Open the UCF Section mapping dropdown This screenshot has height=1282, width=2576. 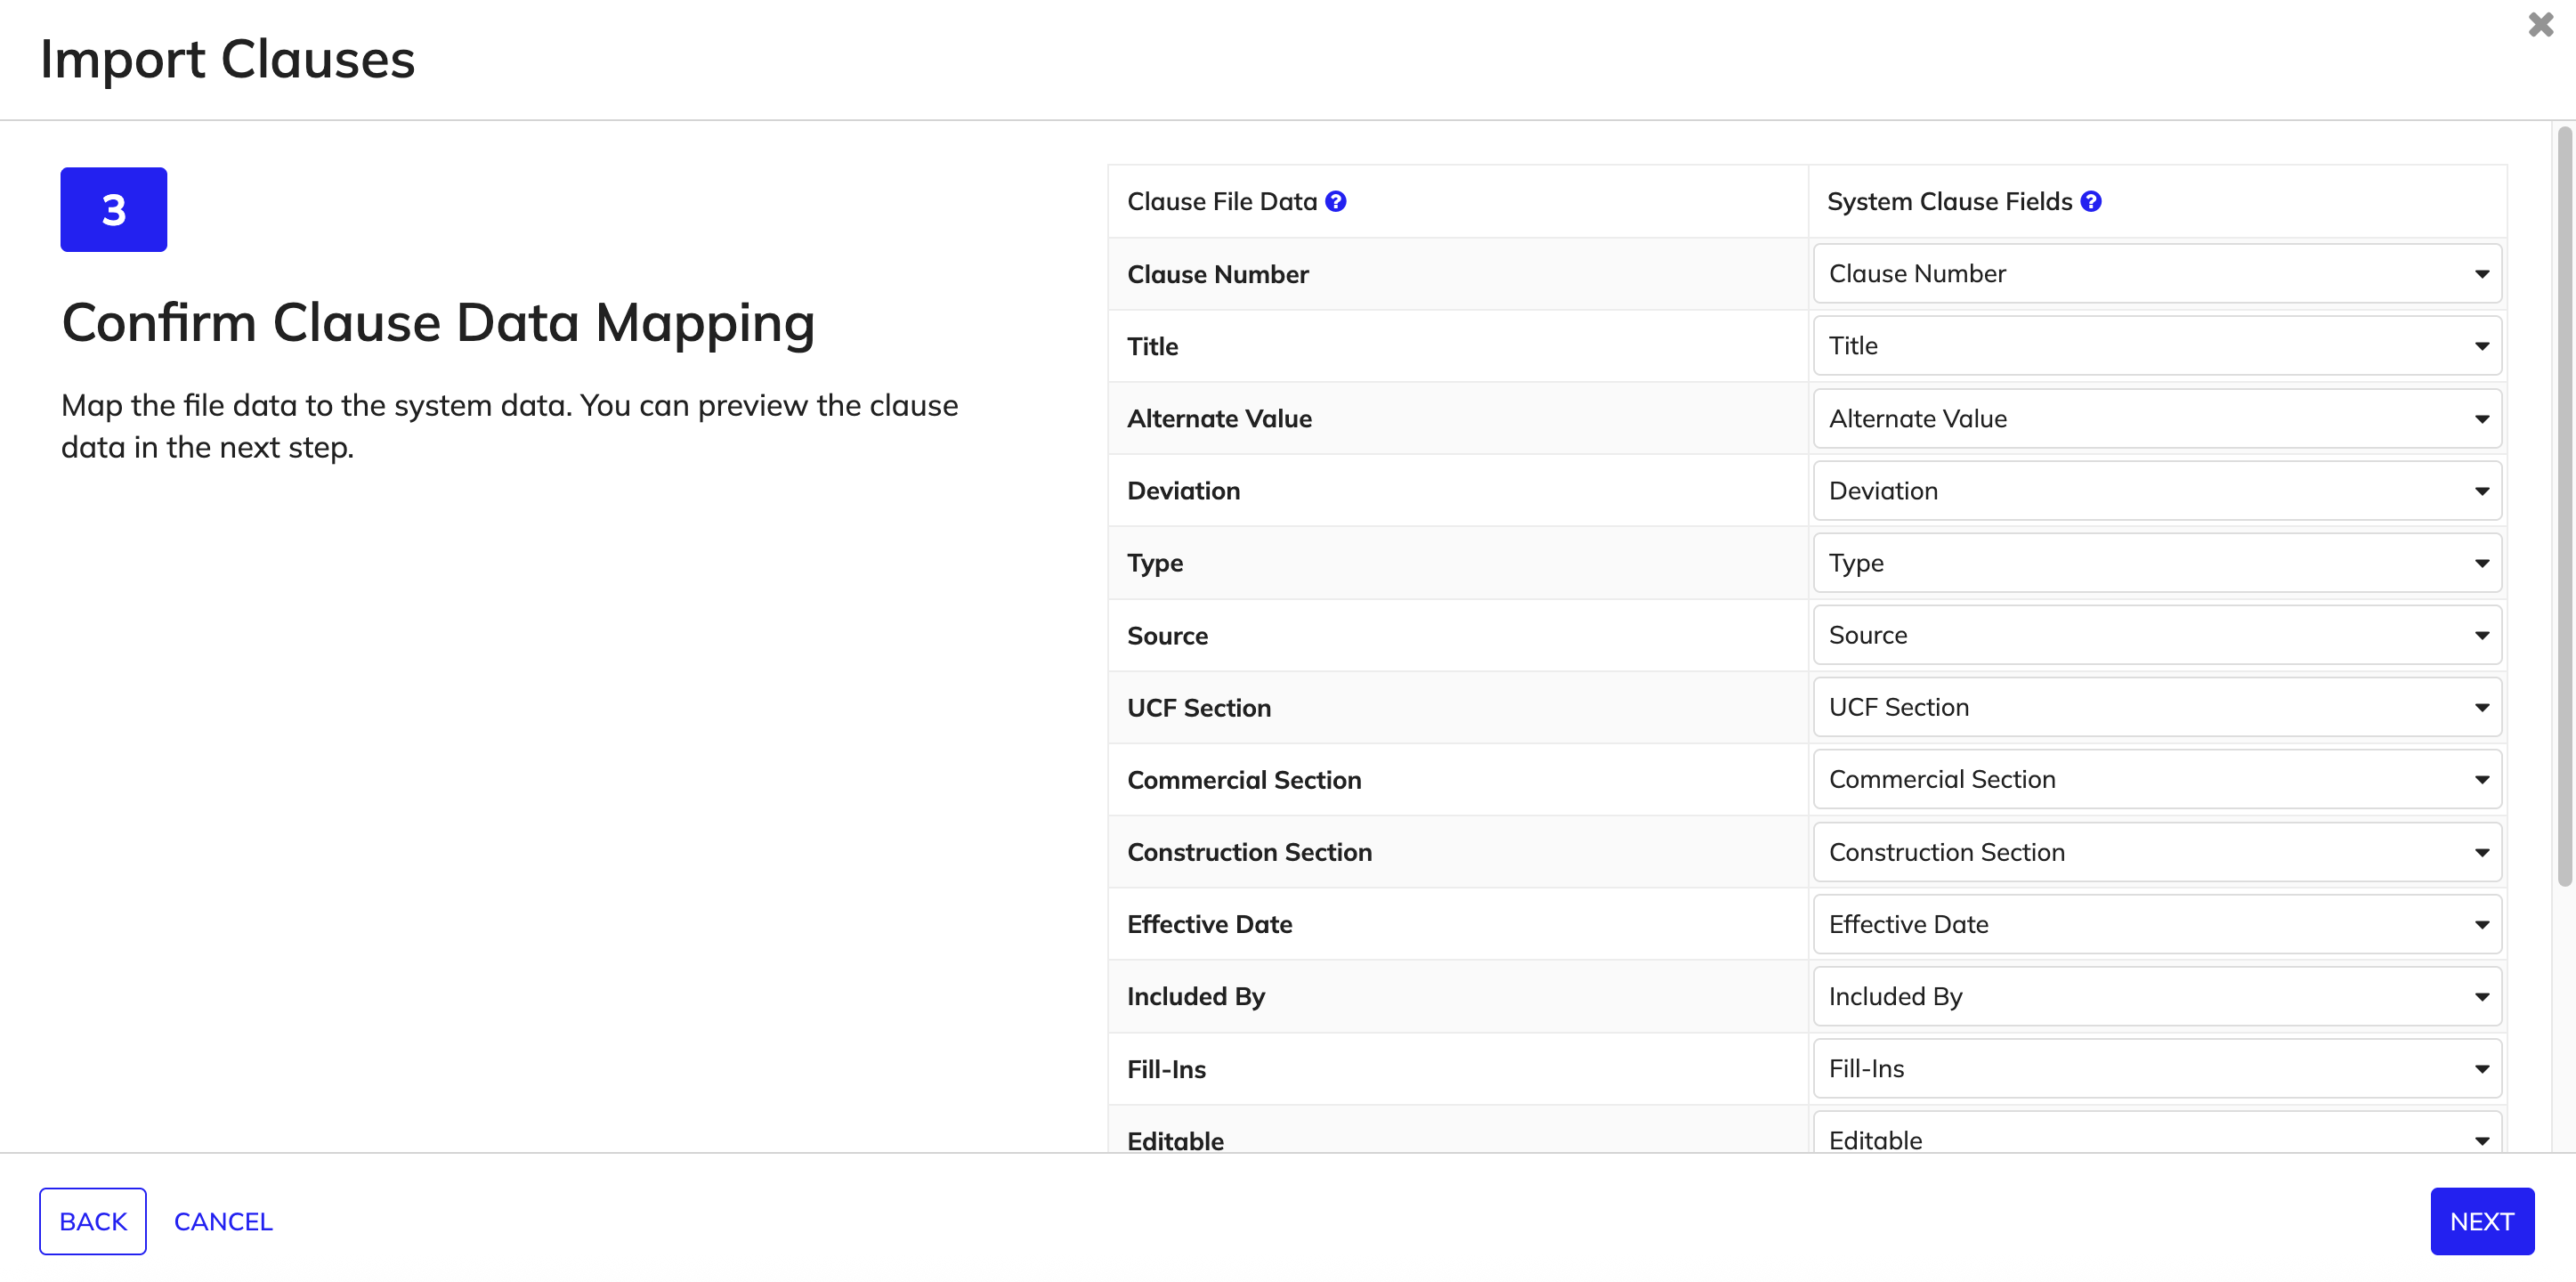click(x=2157, y=707)
